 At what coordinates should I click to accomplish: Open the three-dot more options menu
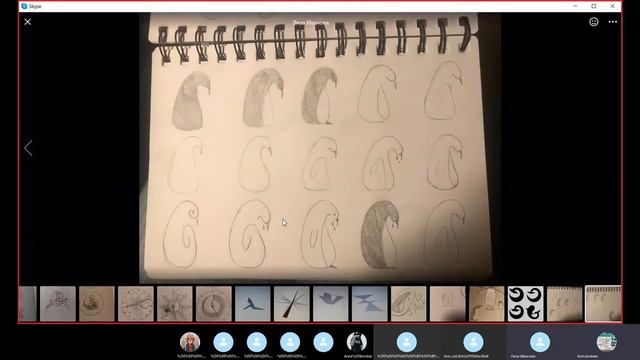pyautogui.click(x=613, y=22)
